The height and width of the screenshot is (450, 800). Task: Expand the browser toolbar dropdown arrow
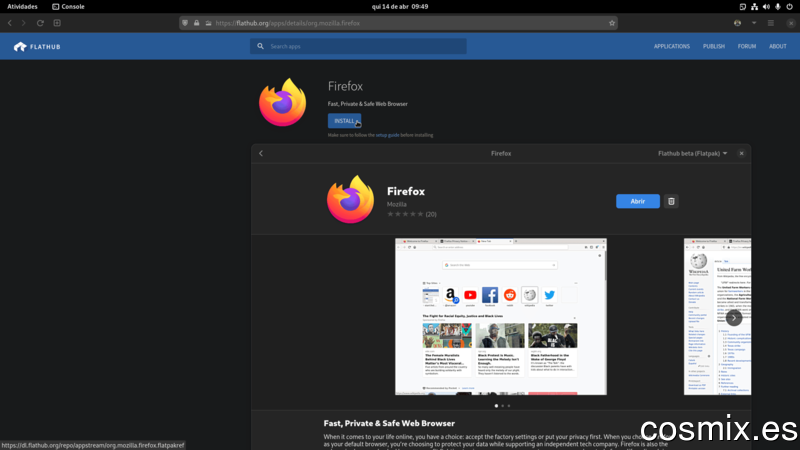754,23
